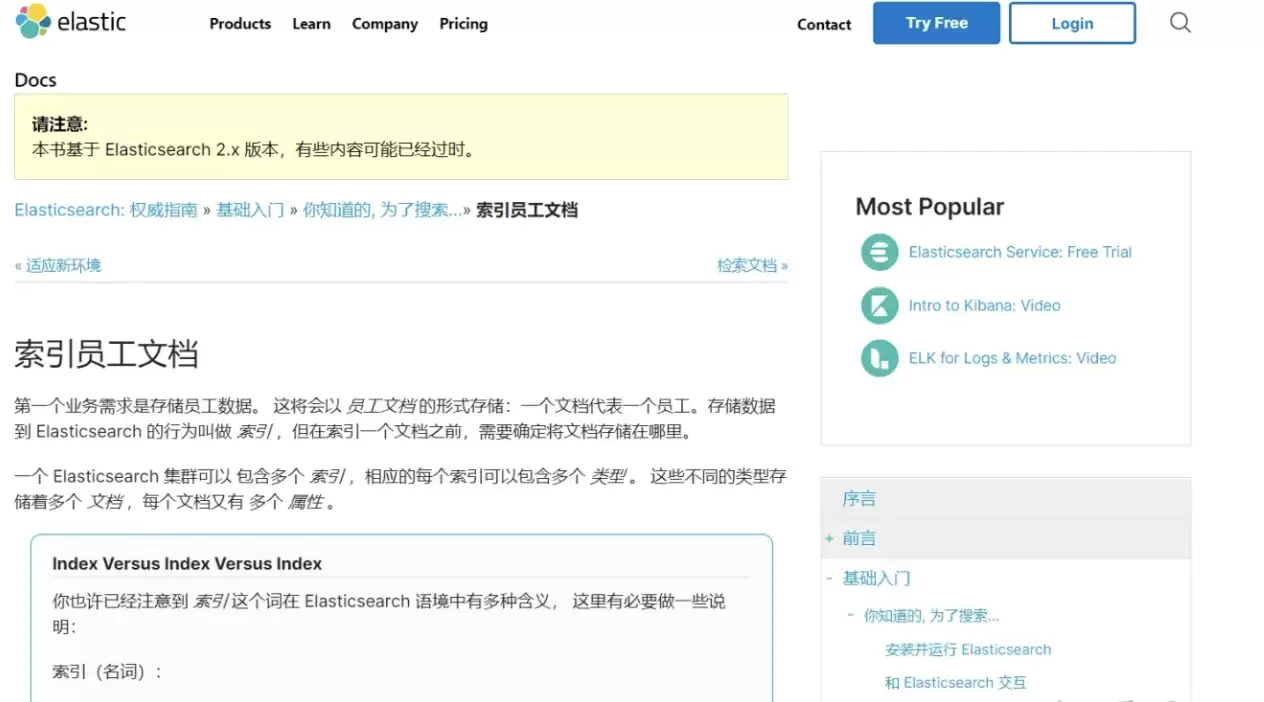Select 序言 in the sidebar tree

(x=859, y=498)
